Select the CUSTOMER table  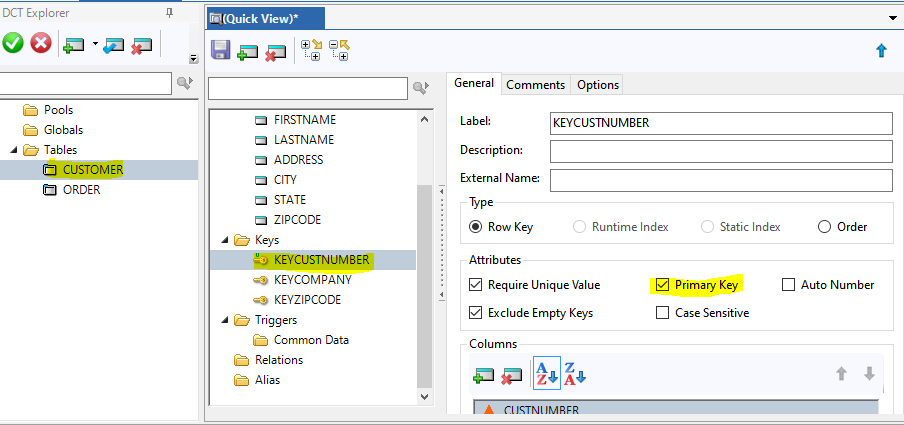point(93,170)
